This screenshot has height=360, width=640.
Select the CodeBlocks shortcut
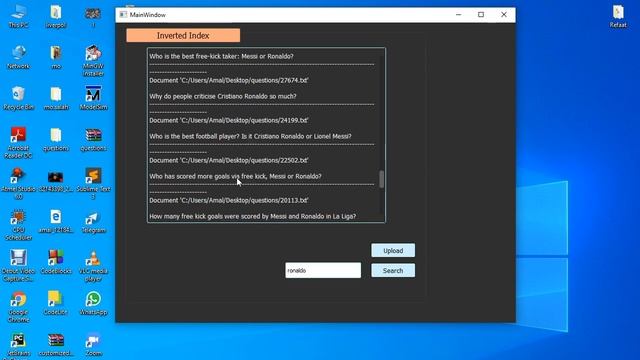click(x=56, y=263)
